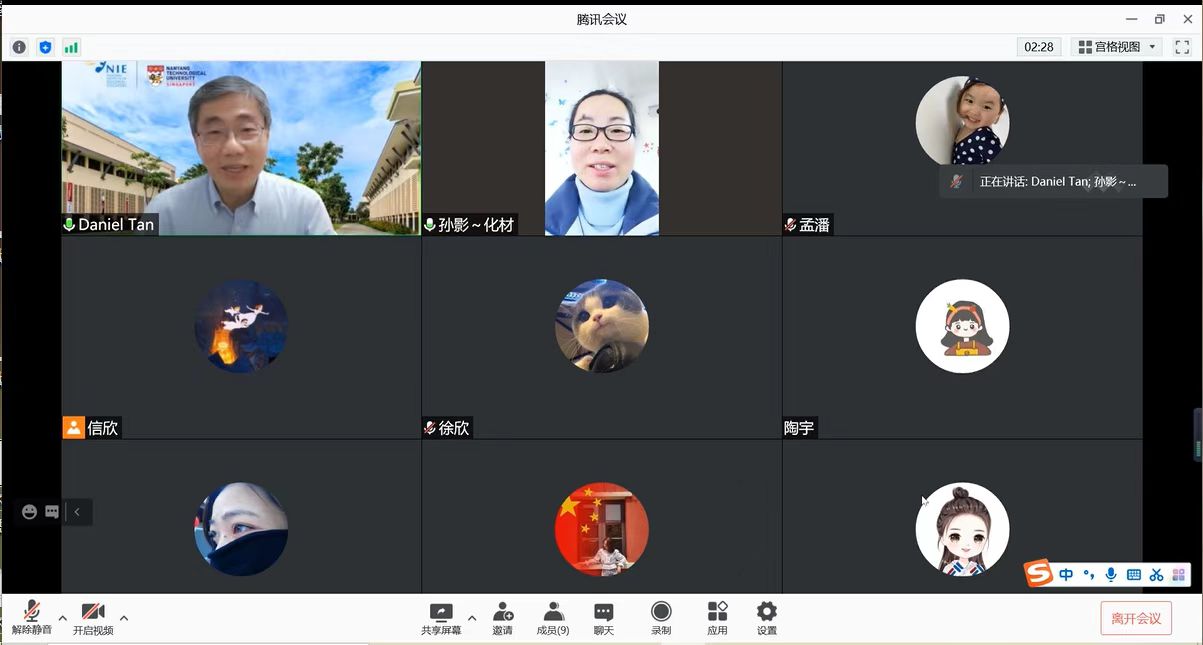Open the 宫格视图 view dropdown
Image resolution: width=1203 pixels, height=645 pixels.
(1116, 47)
